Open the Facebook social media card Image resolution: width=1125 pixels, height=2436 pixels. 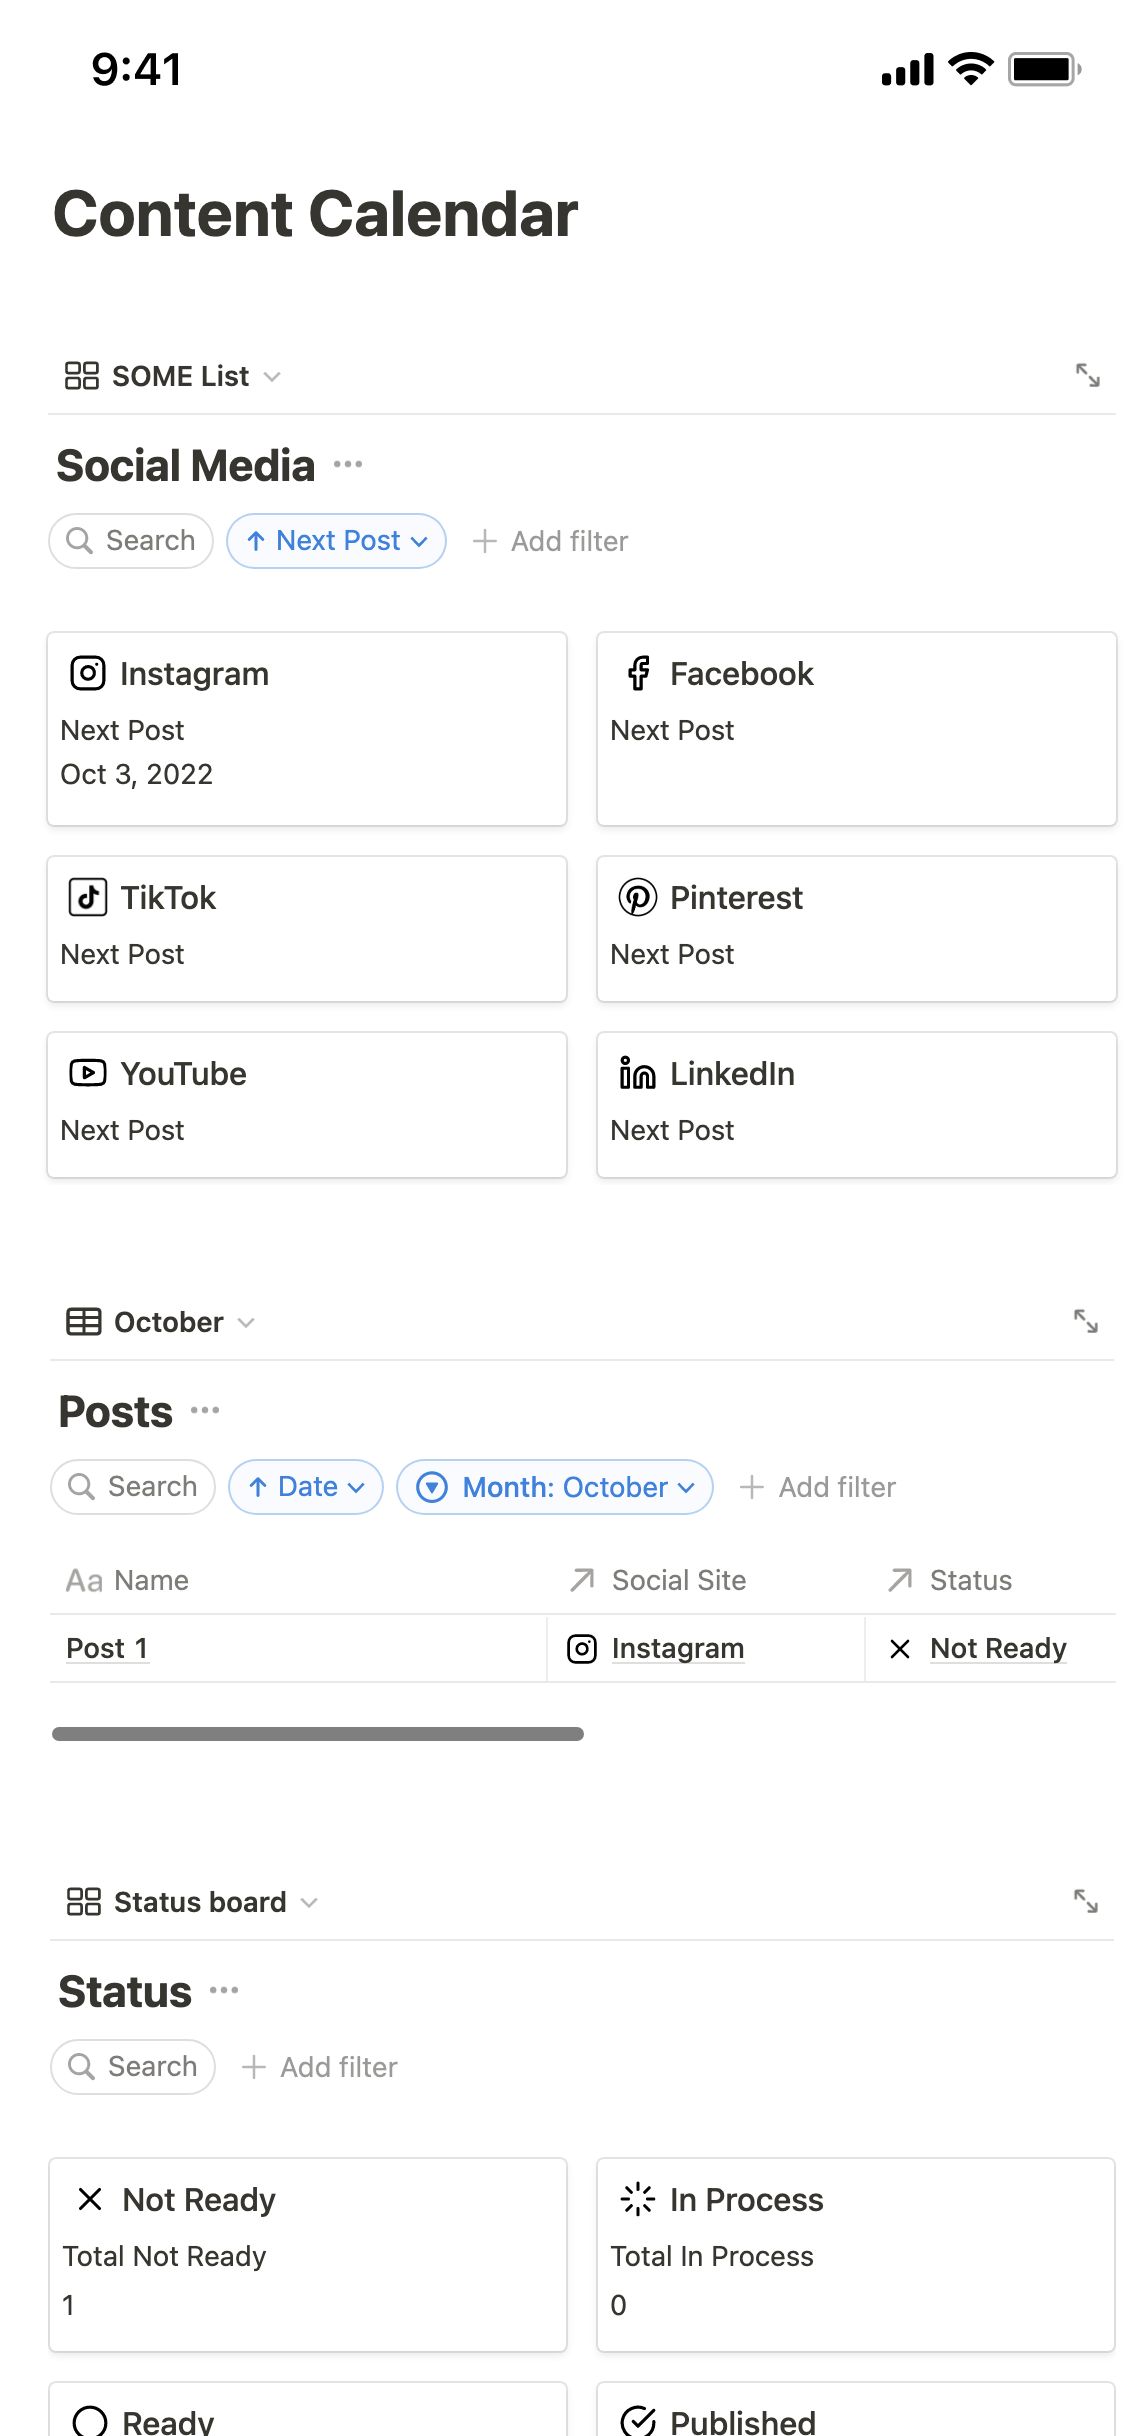coord(856,728)
